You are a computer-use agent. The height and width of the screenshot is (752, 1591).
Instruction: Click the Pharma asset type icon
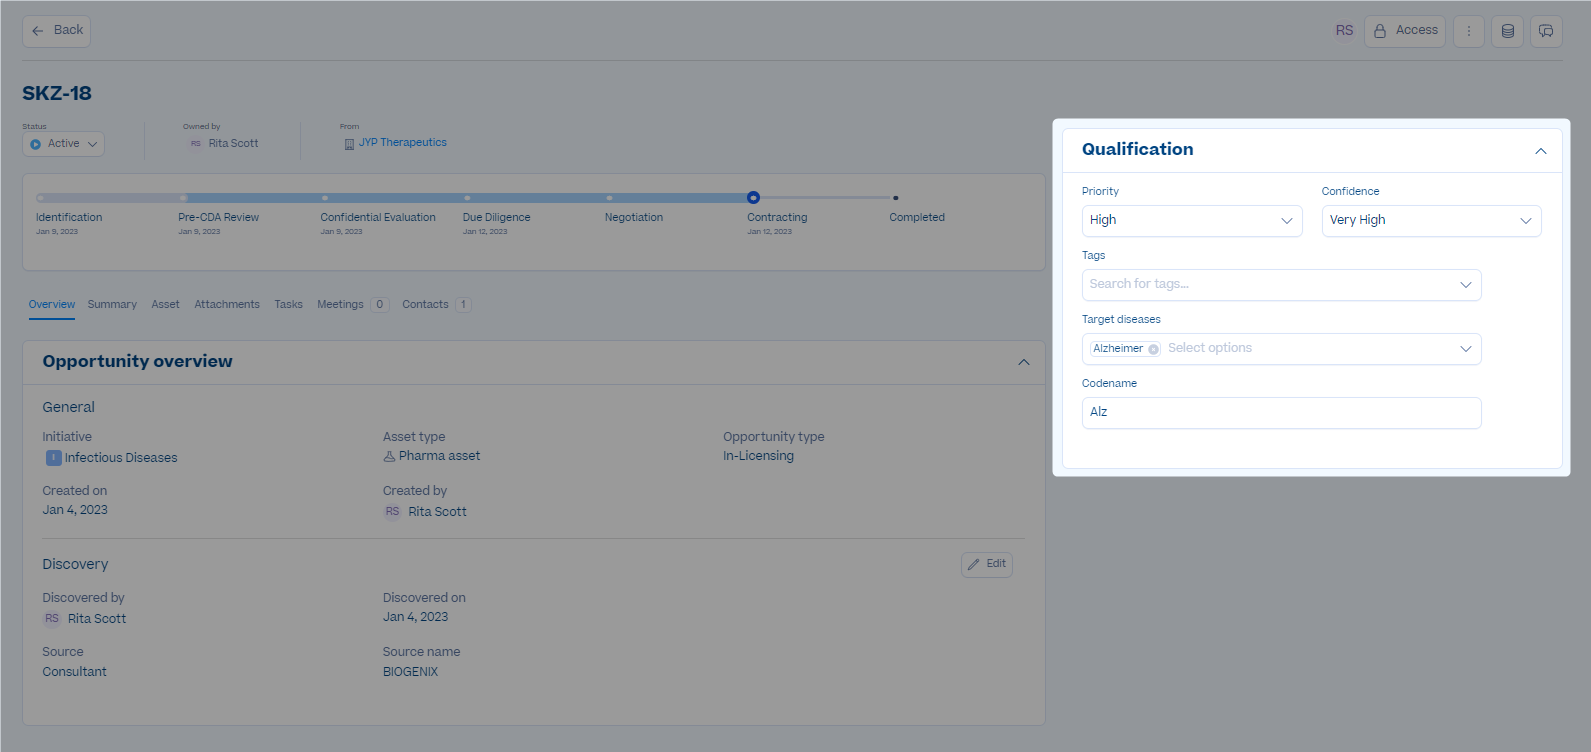tap(389, 456)
